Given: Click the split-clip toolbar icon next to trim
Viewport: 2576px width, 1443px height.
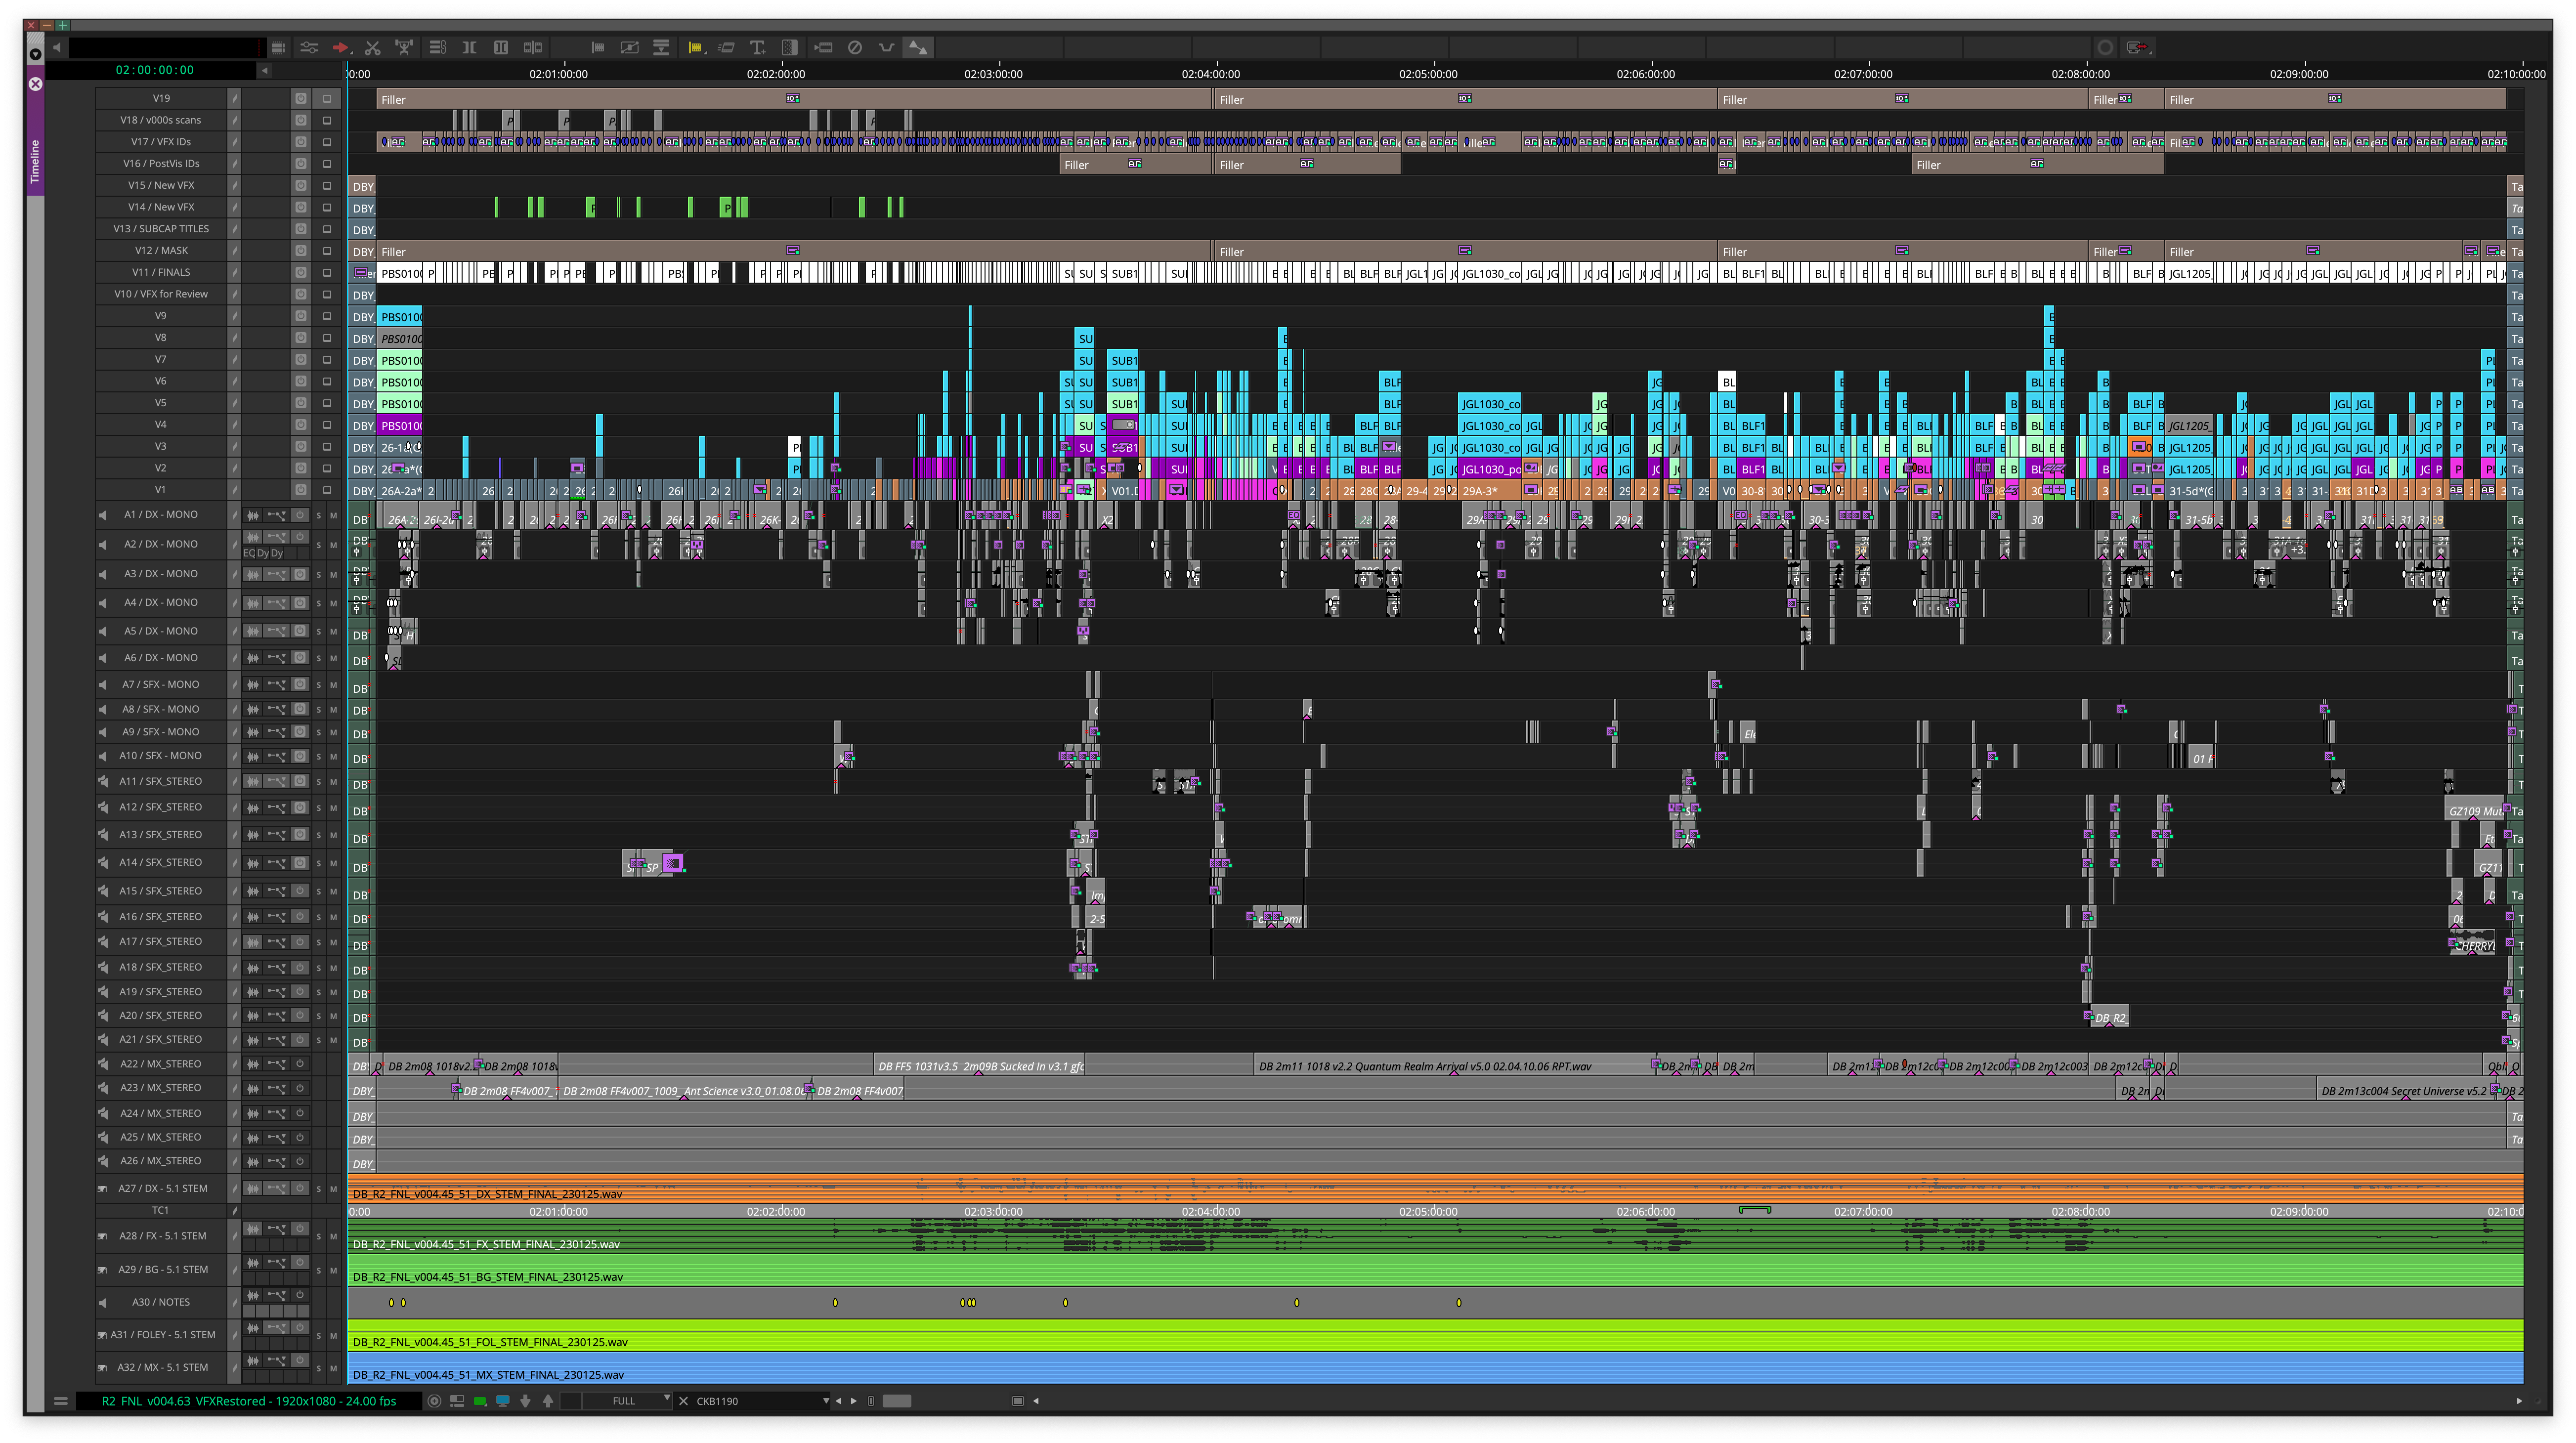Looking at the screenshot, I should [x=532, y=47].
